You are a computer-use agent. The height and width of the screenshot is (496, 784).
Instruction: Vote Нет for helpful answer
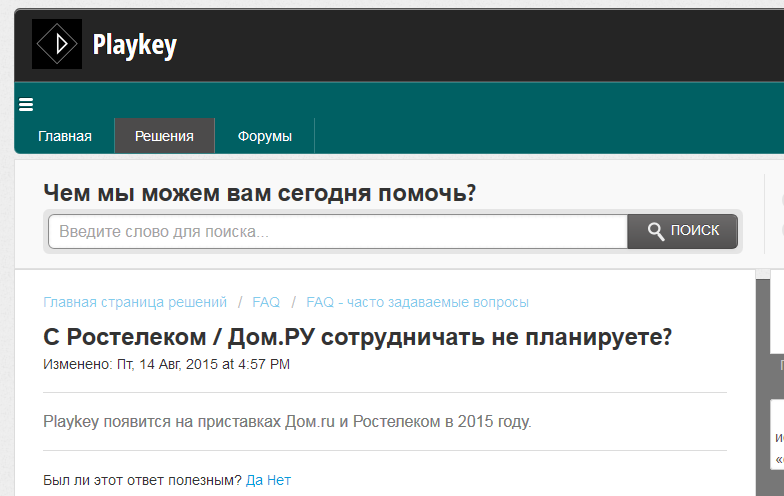279,480
